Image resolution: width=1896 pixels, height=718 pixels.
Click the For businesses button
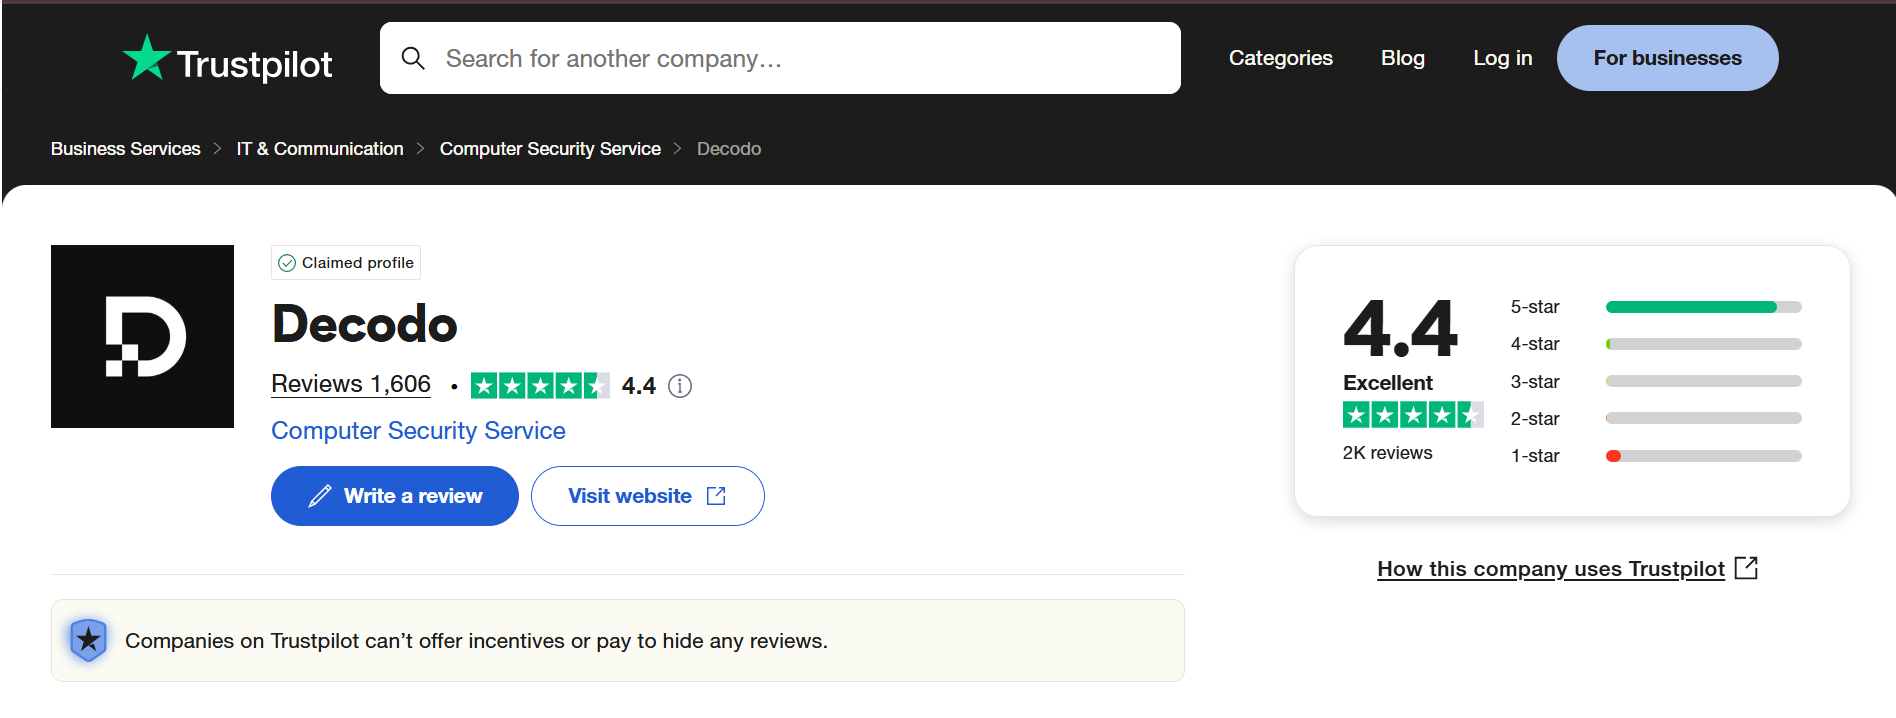pos(1667,58)
